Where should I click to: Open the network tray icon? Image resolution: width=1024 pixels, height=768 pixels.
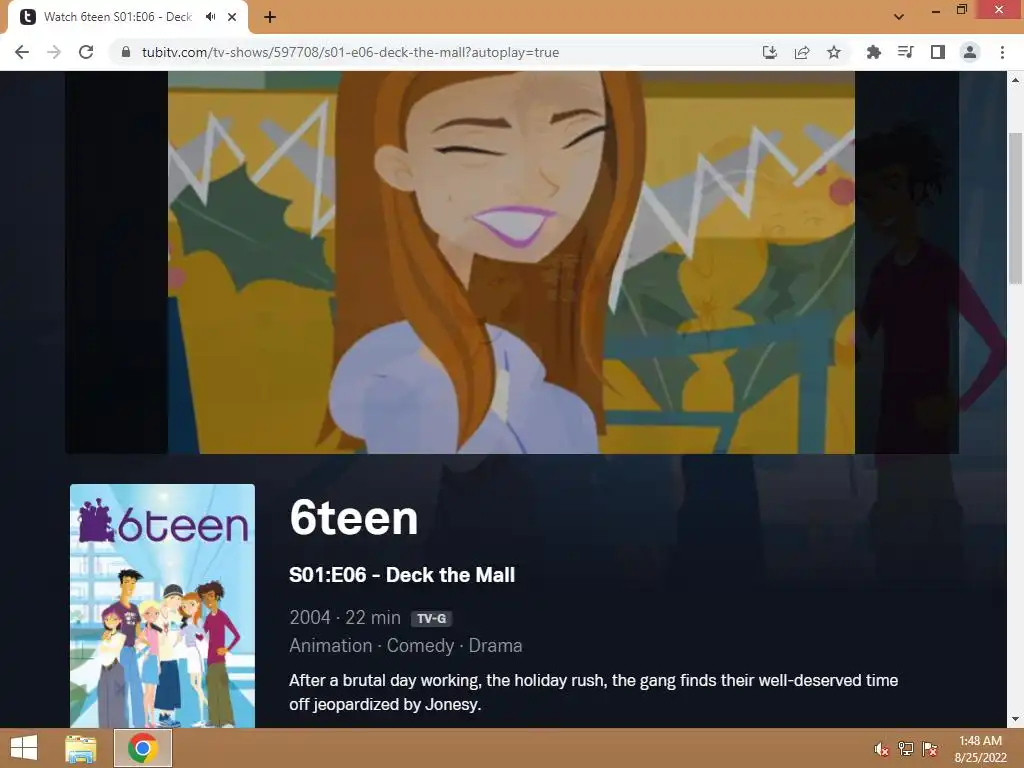pos(905,749)
